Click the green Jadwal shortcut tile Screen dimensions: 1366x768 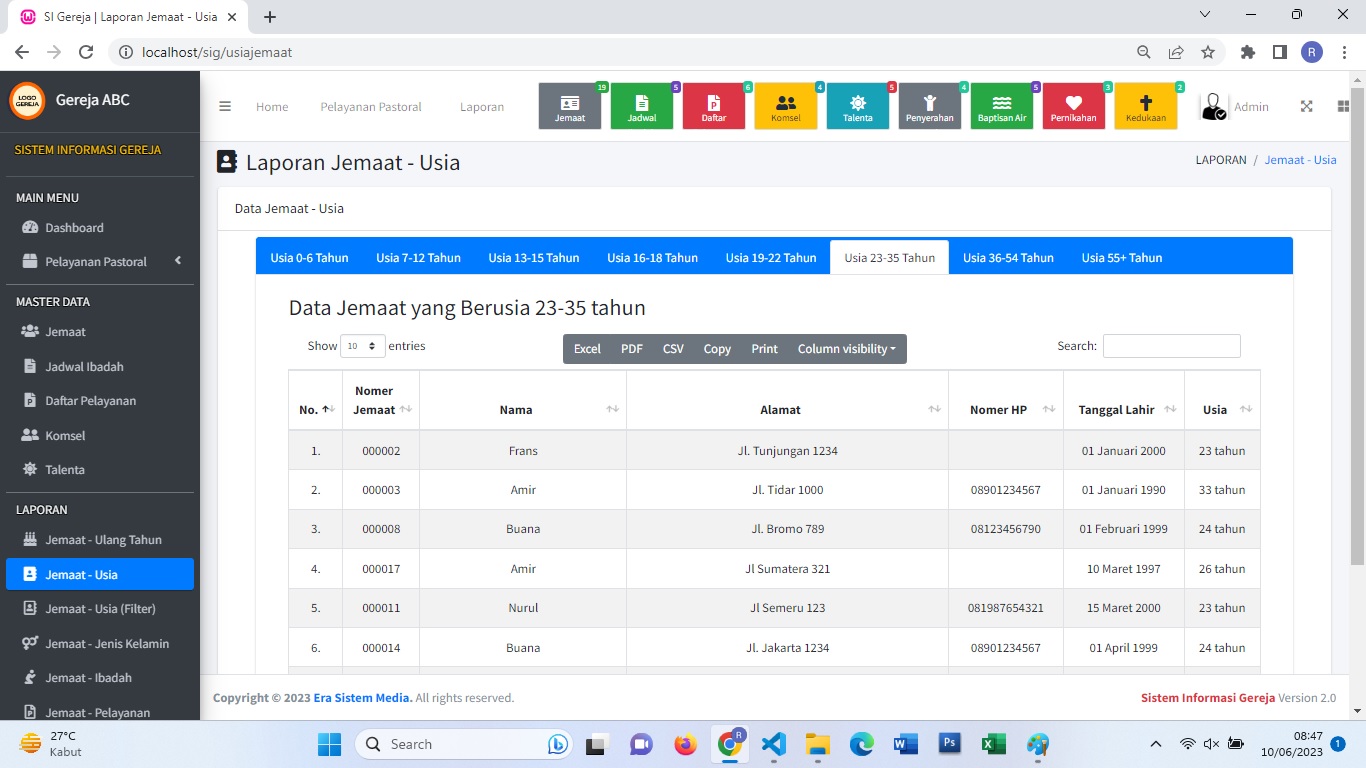[x=642, y=106]
